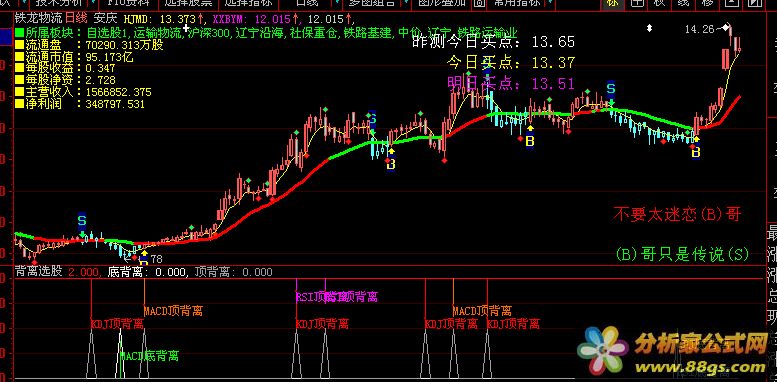Open the F10资料 toolbar tab
This screenshot has height=382, width=777.
coord(128,2)
